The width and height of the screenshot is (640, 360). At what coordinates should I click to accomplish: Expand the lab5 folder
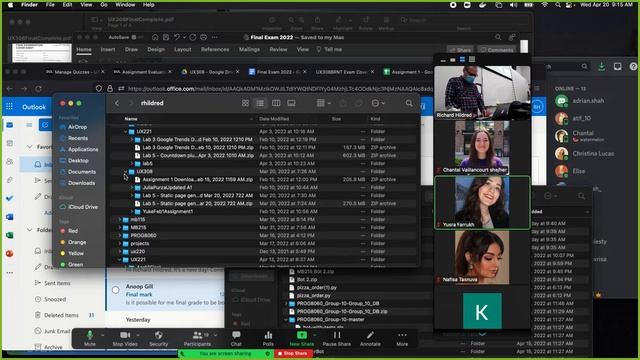click(x=131, y=164)
